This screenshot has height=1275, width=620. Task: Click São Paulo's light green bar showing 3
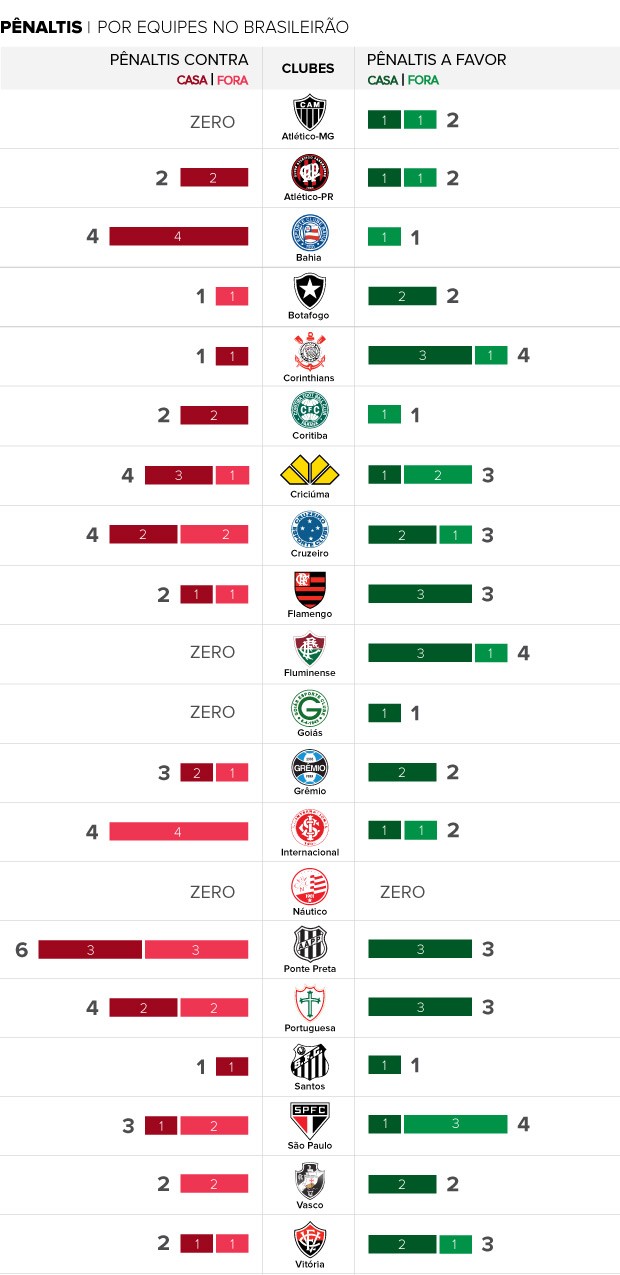[x=455, y=1124]
